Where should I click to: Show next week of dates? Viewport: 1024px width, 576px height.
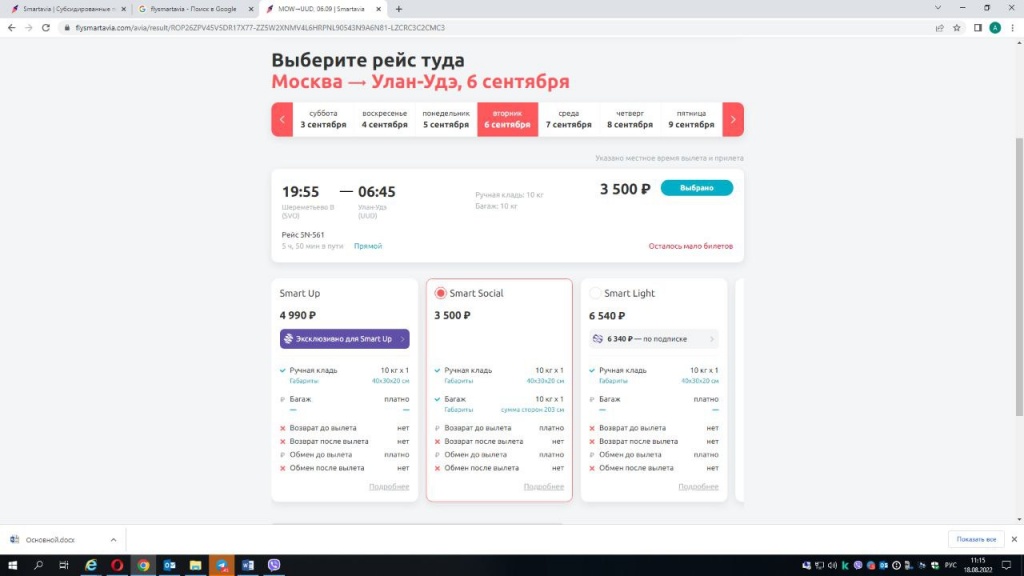[x=733, y=120]
